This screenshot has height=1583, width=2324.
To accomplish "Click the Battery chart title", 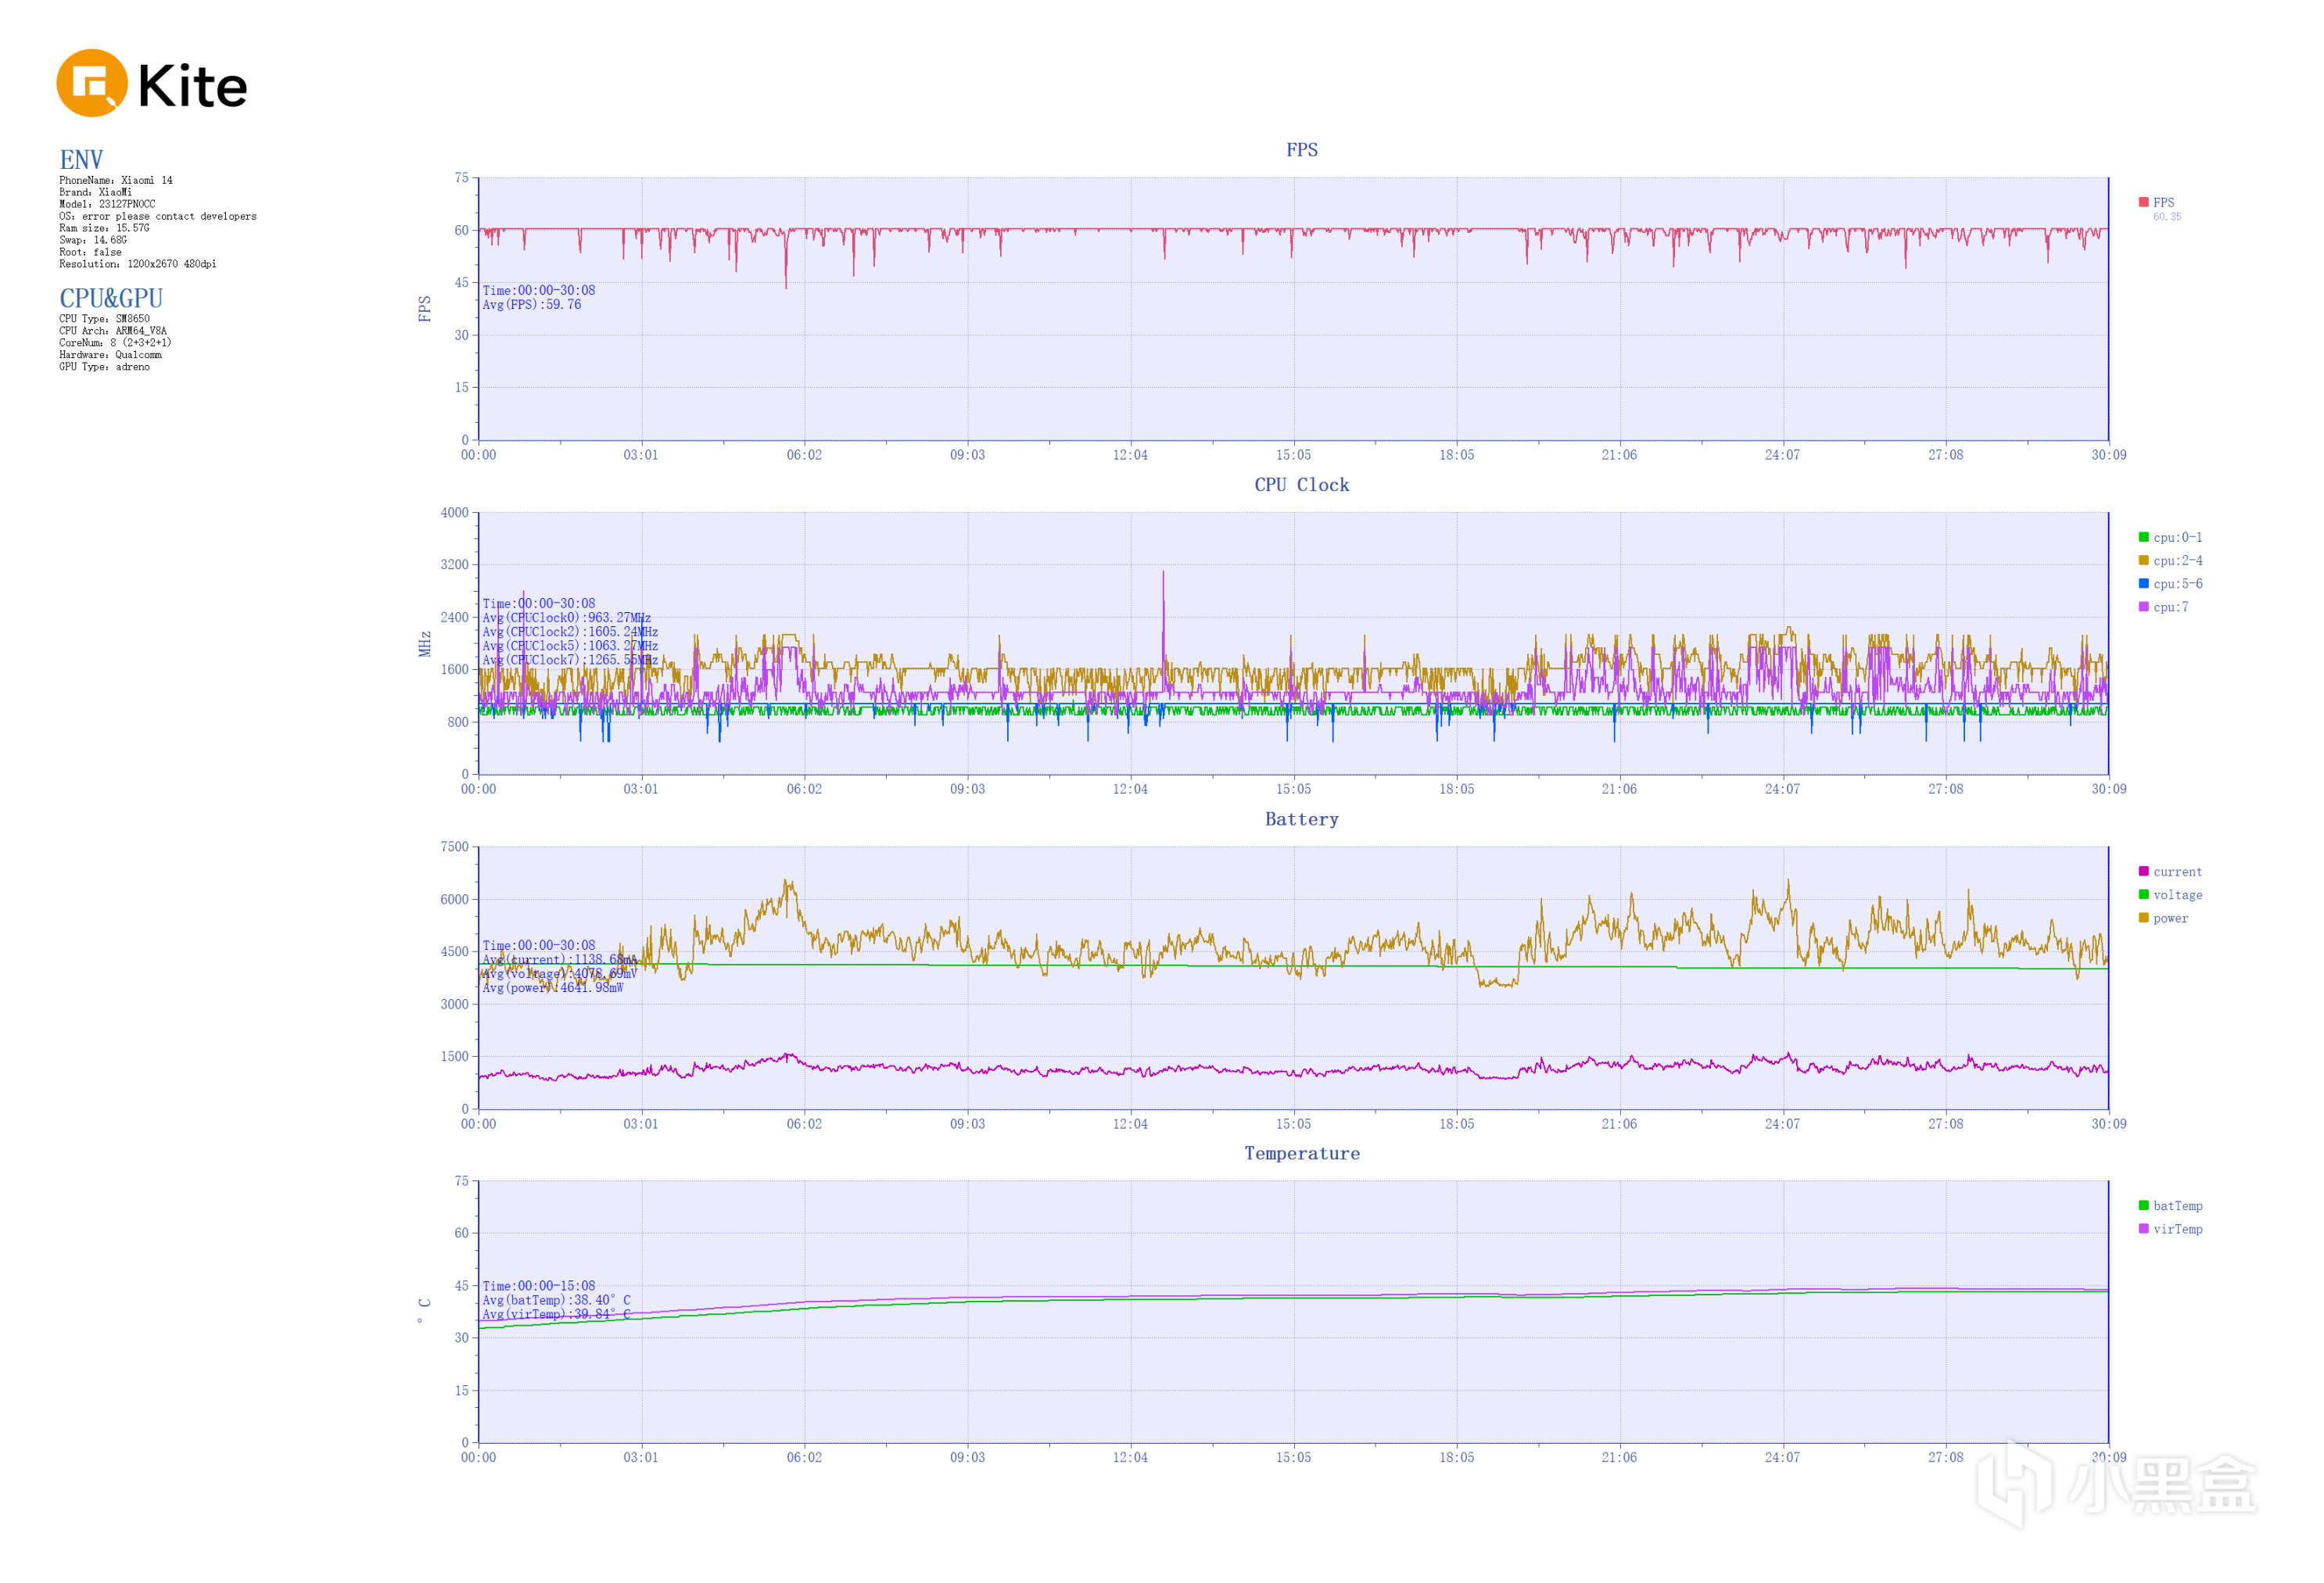I will [1301, 819].
